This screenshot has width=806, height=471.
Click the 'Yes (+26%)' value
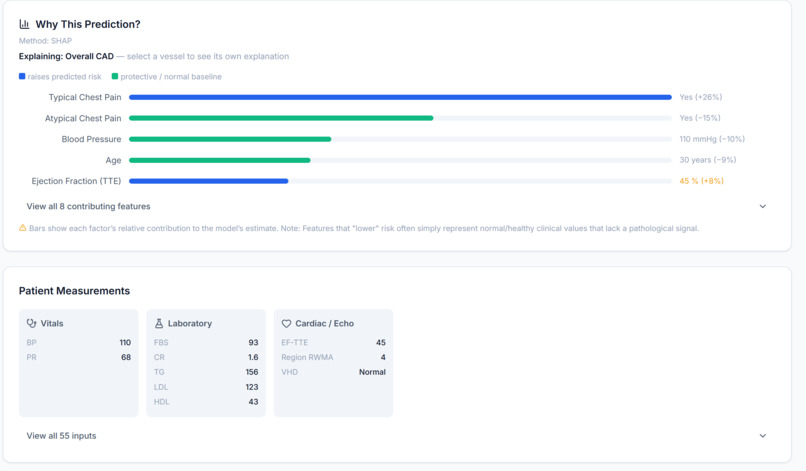click(701, 97)
